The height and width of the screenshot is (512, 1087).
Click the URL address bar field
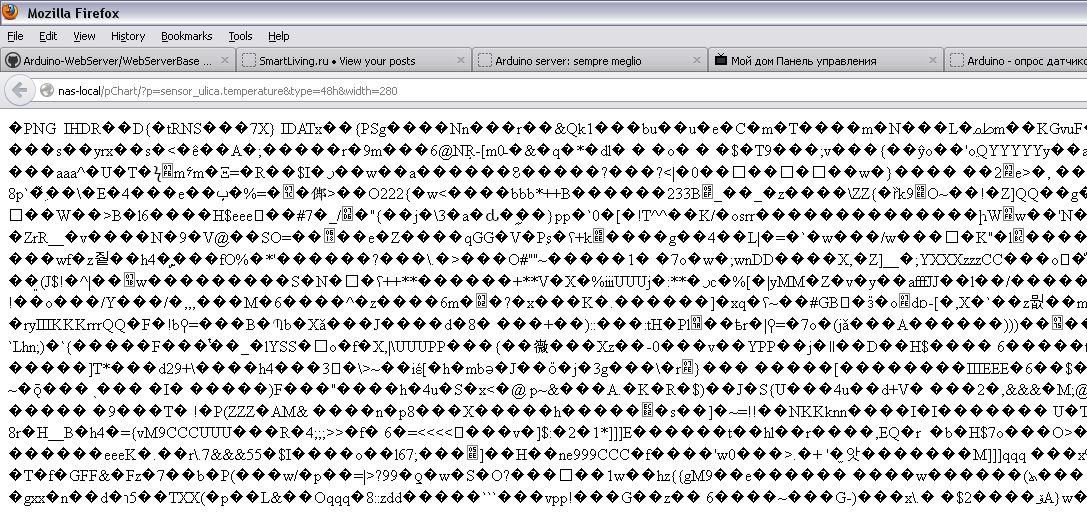pos(500,91)
